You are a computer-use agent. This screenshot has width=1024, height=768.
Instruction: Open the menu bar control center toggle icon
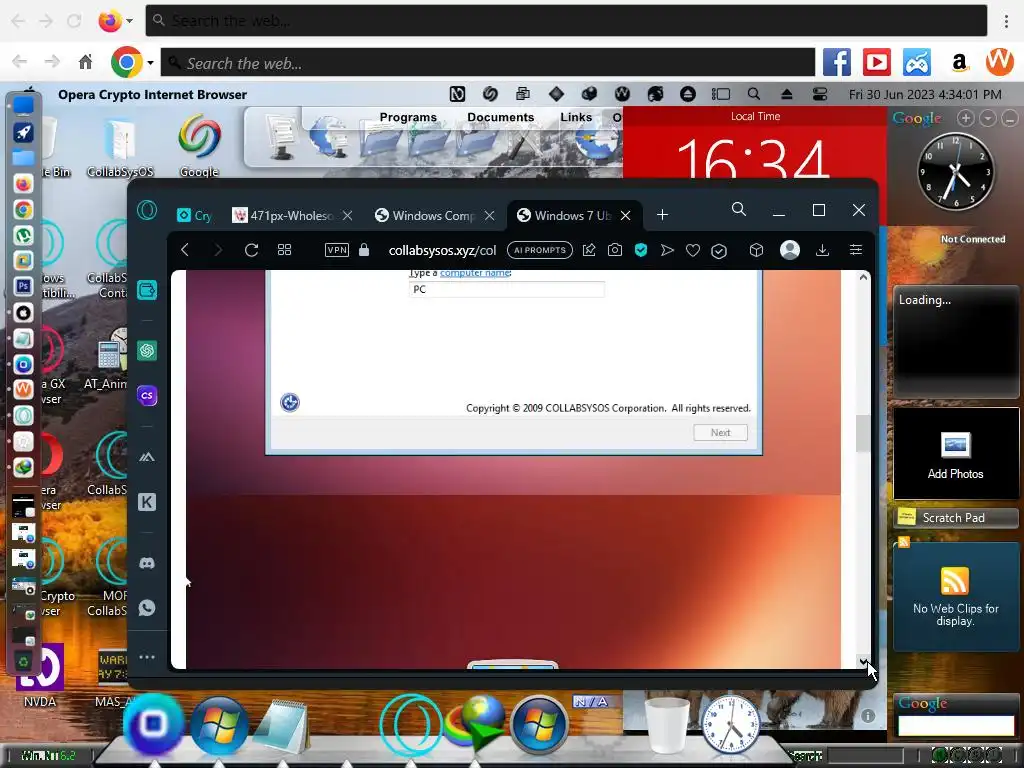point(820,94)
